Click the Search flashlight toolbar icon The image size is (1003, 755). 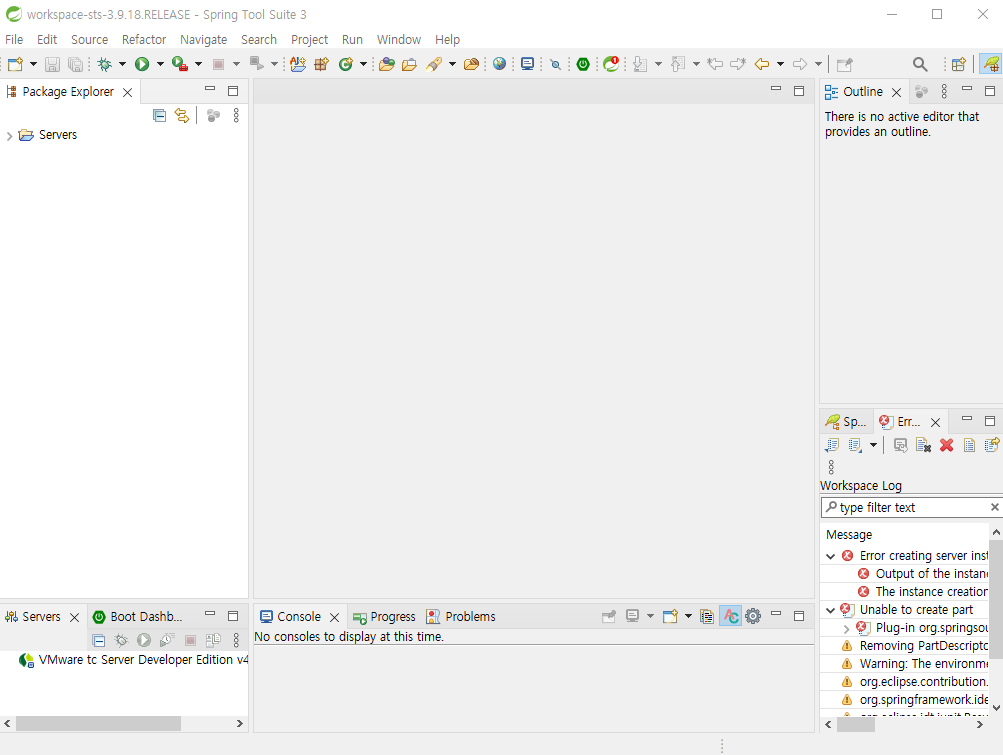click(x=434, y=64)
